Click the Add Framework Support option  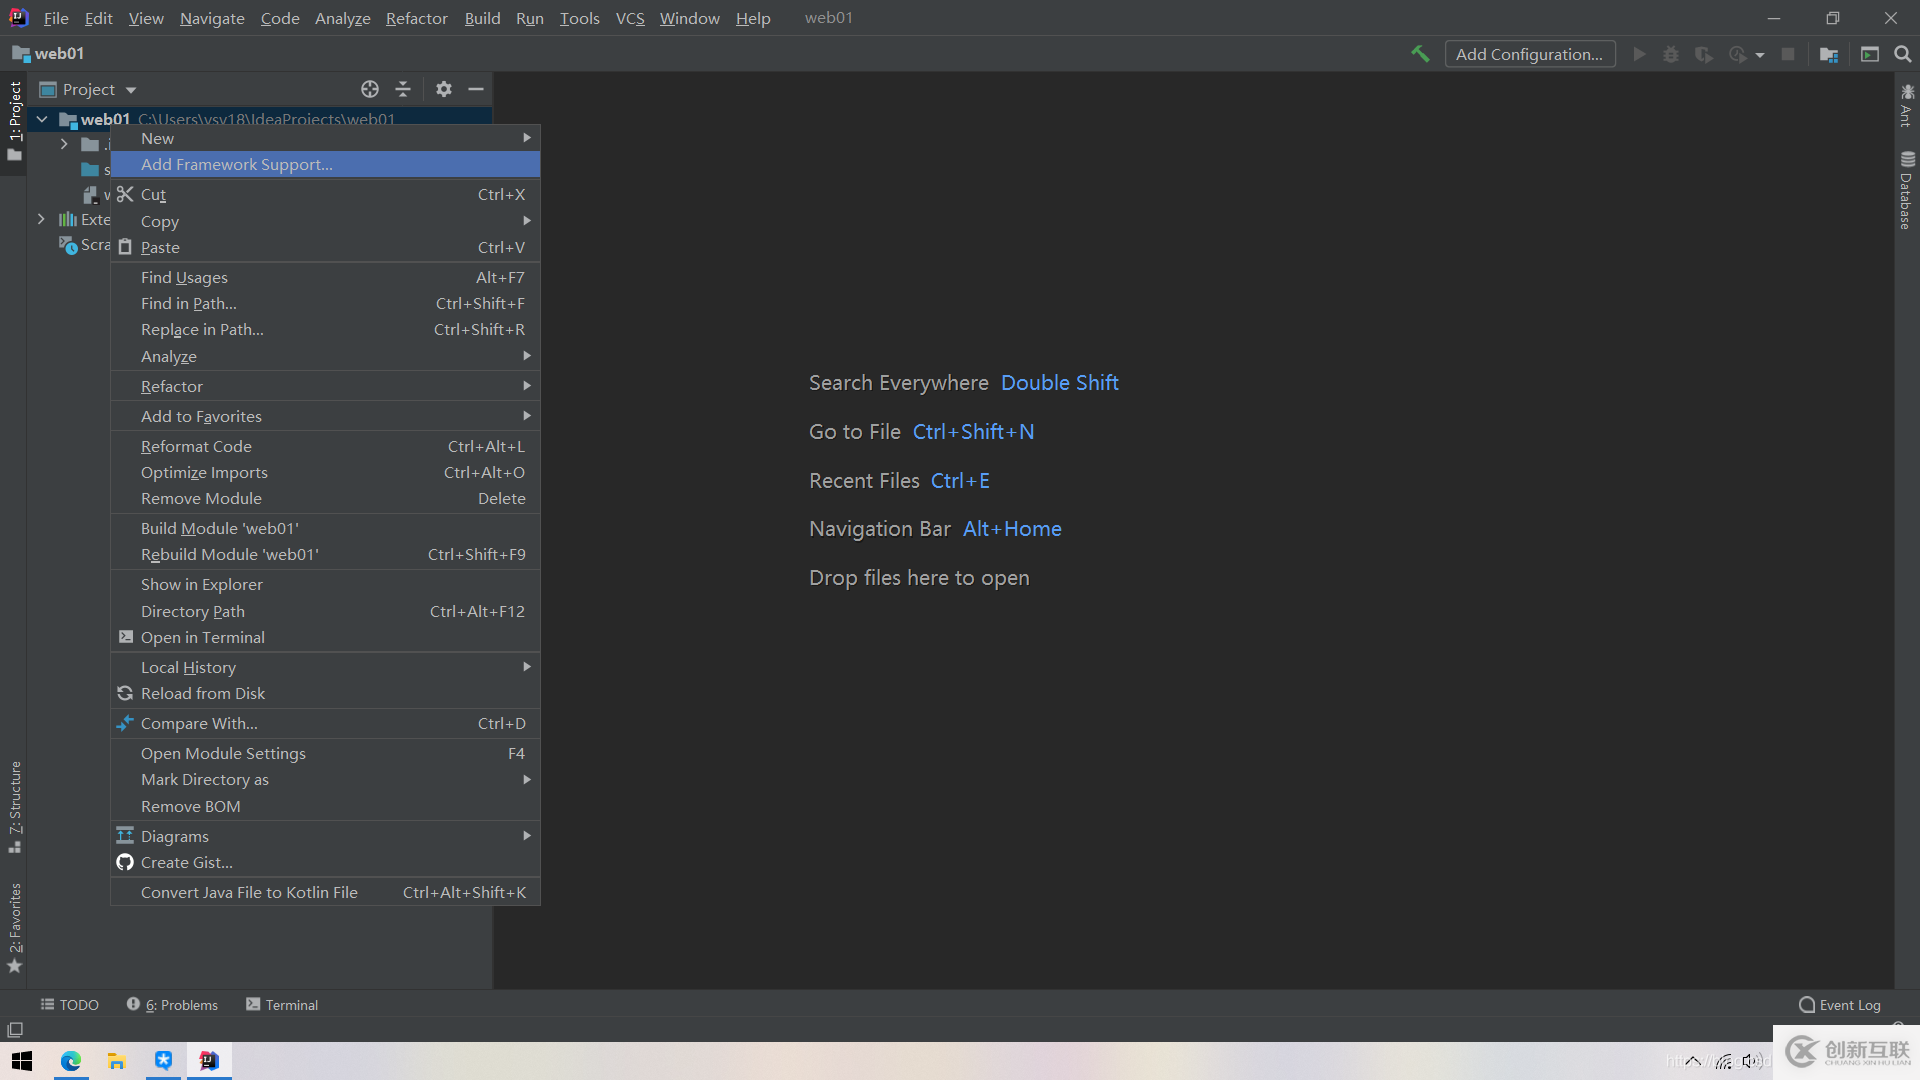coord(236,164)
